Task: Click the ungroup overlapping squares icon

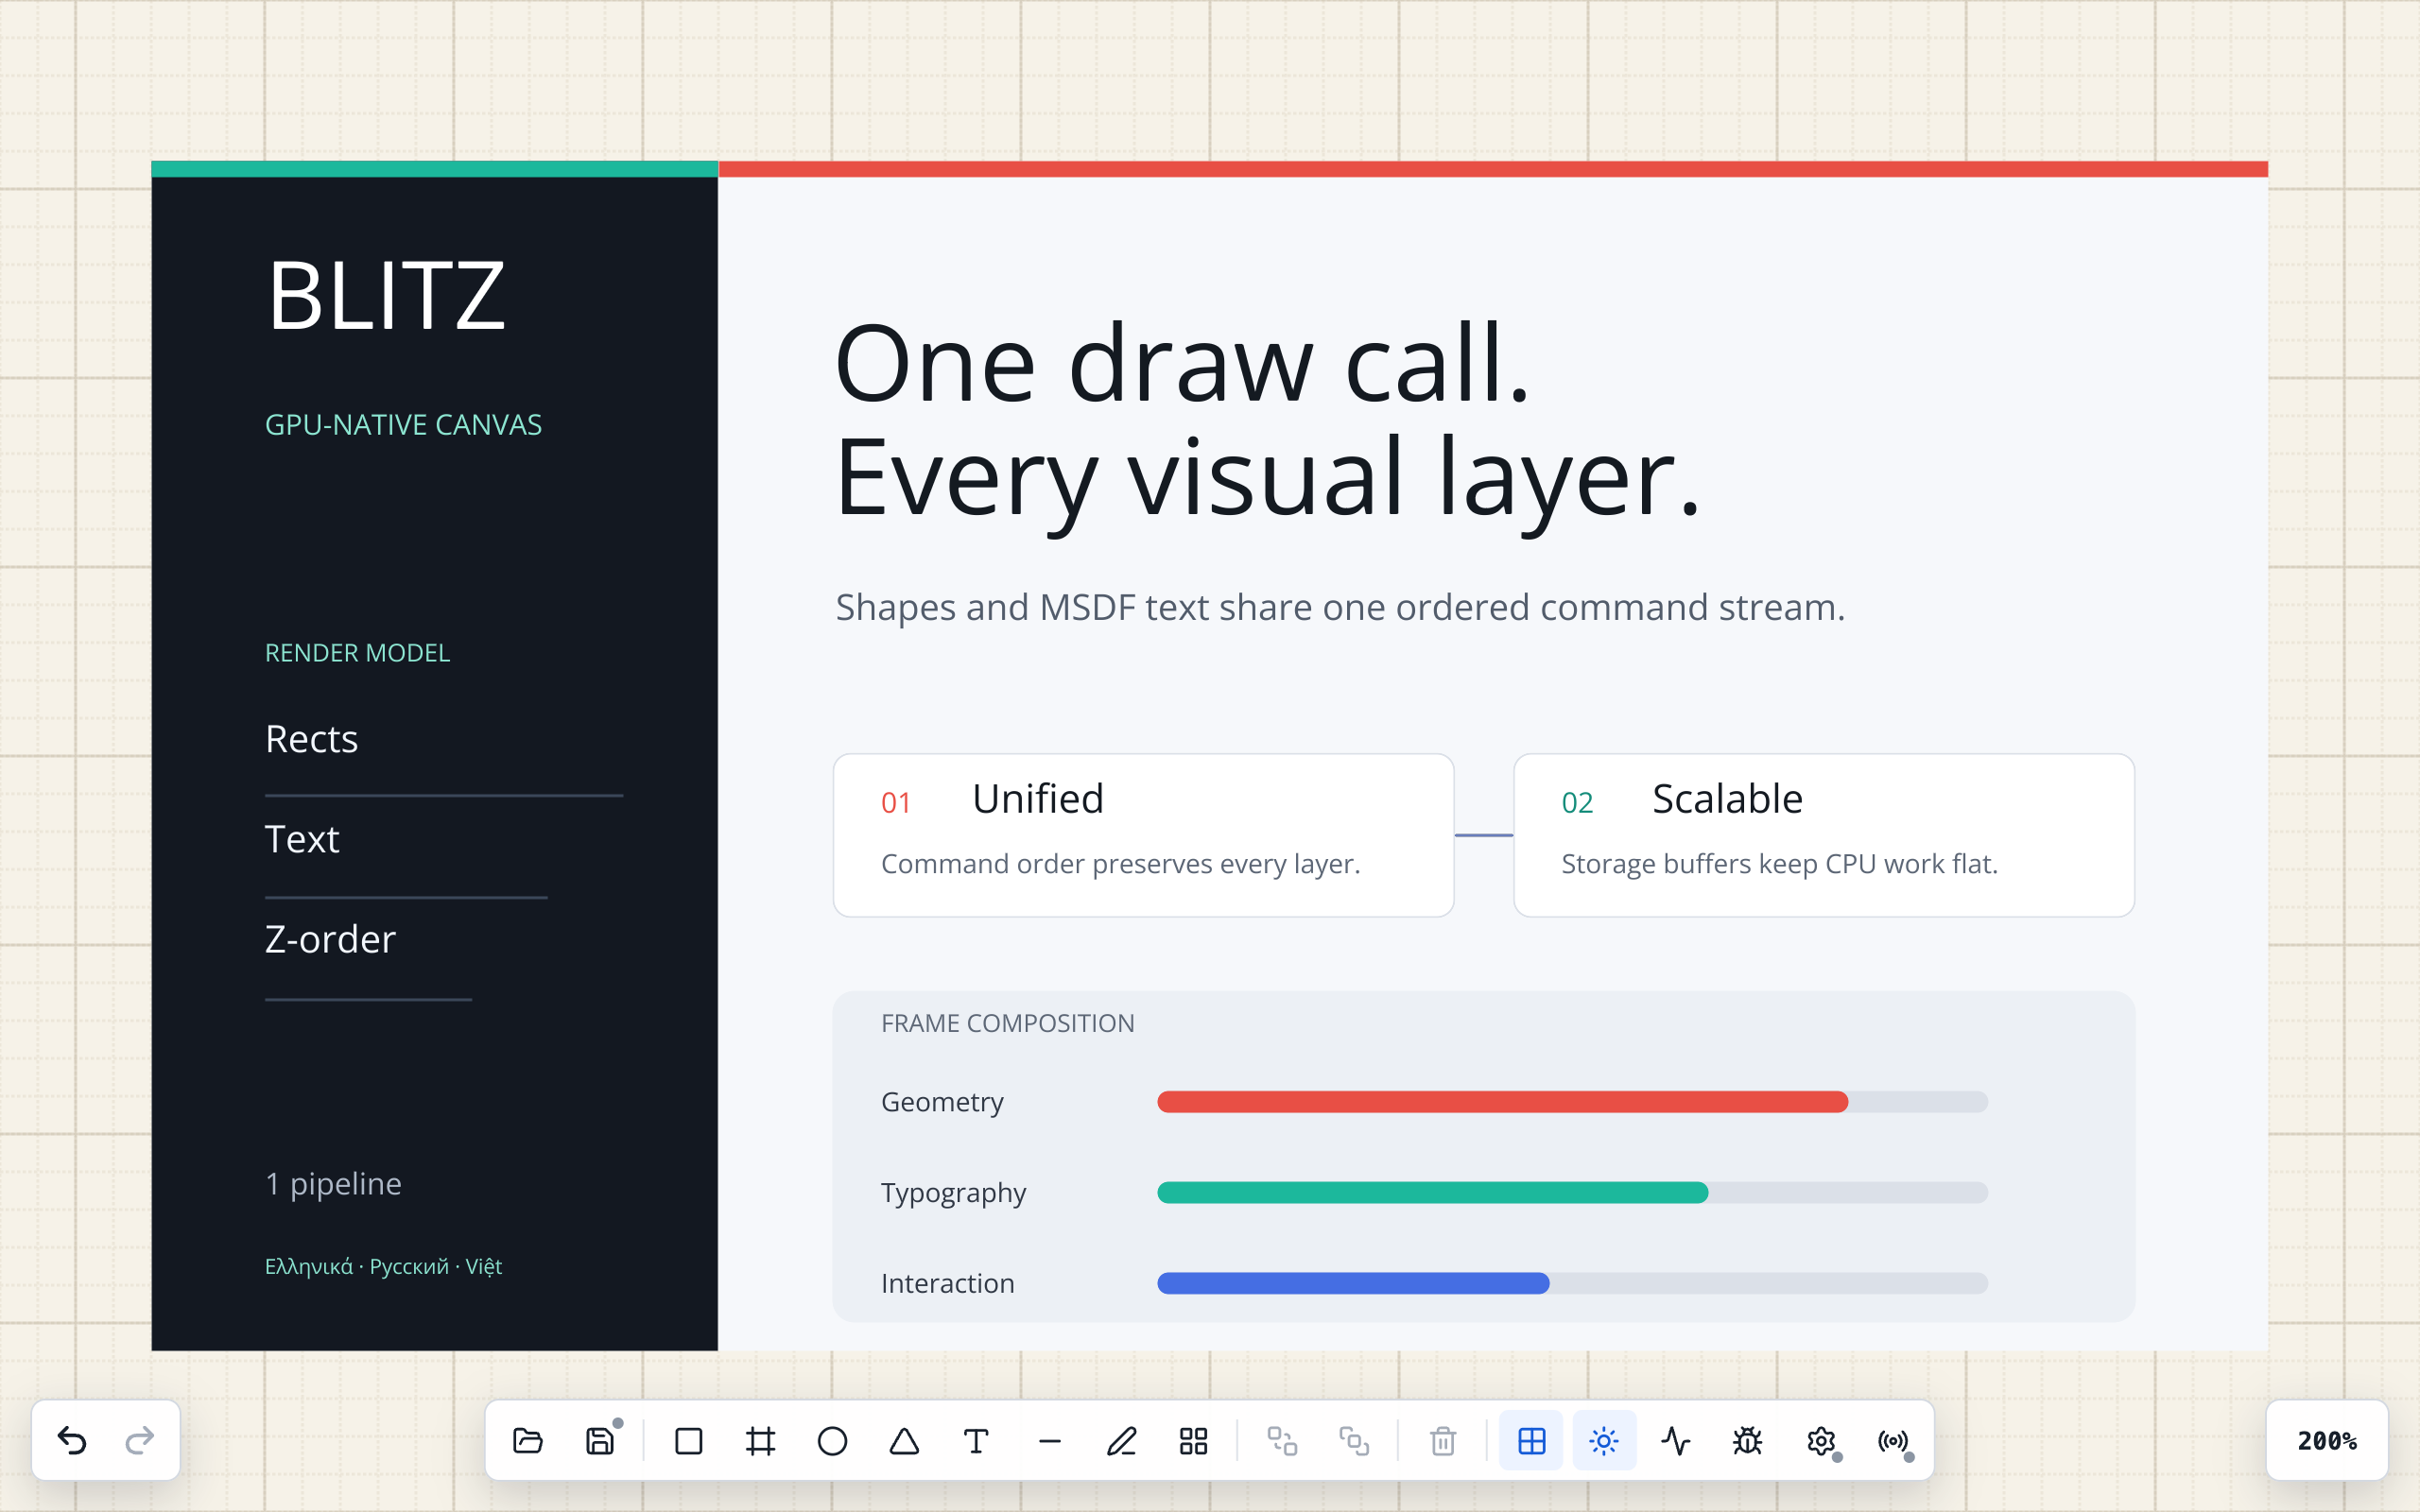Action: 1355,1441
